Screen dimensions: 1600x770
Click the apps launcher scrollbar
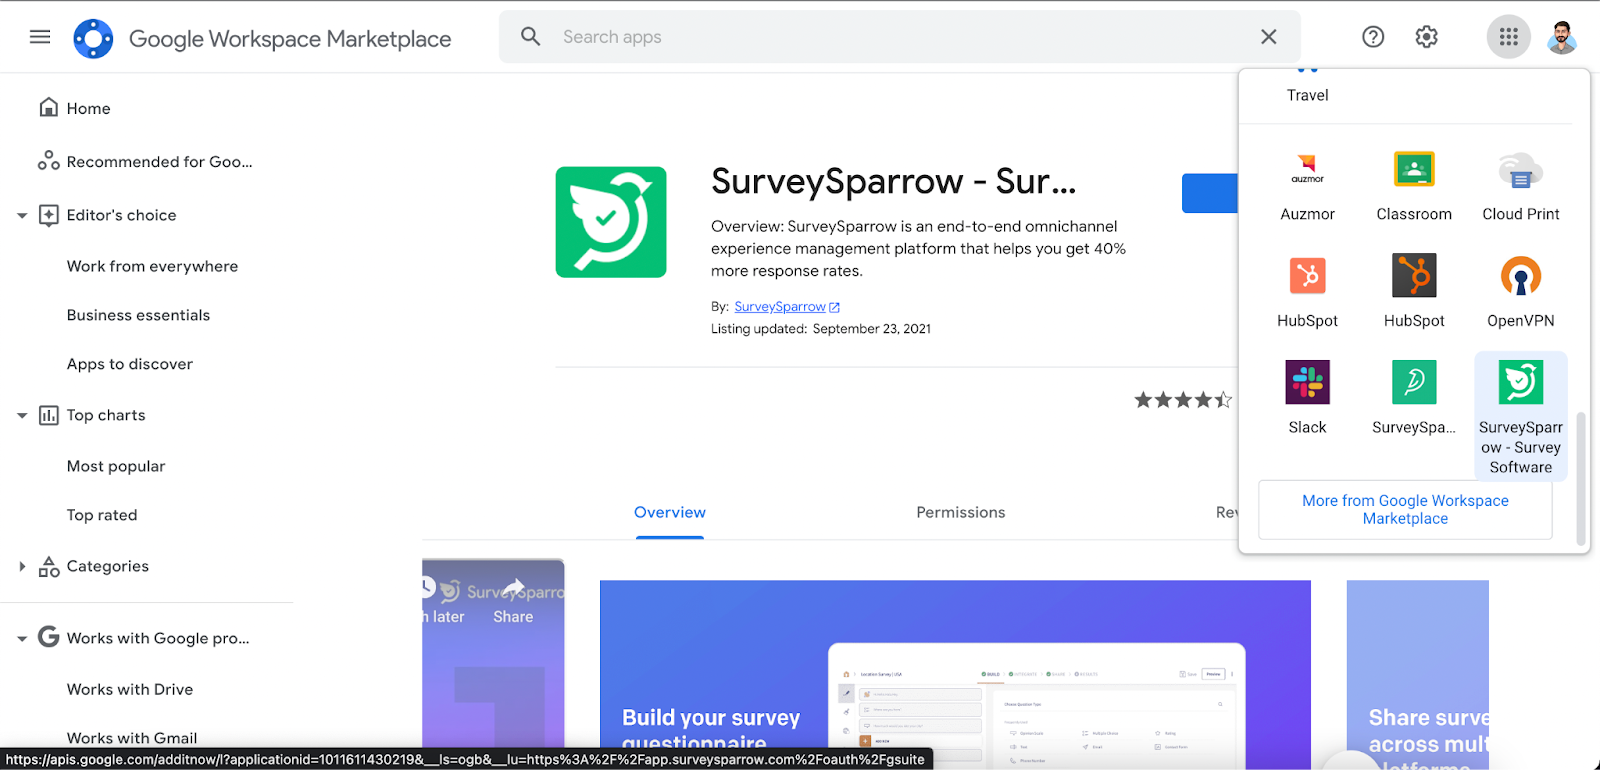click(1581, 478)
